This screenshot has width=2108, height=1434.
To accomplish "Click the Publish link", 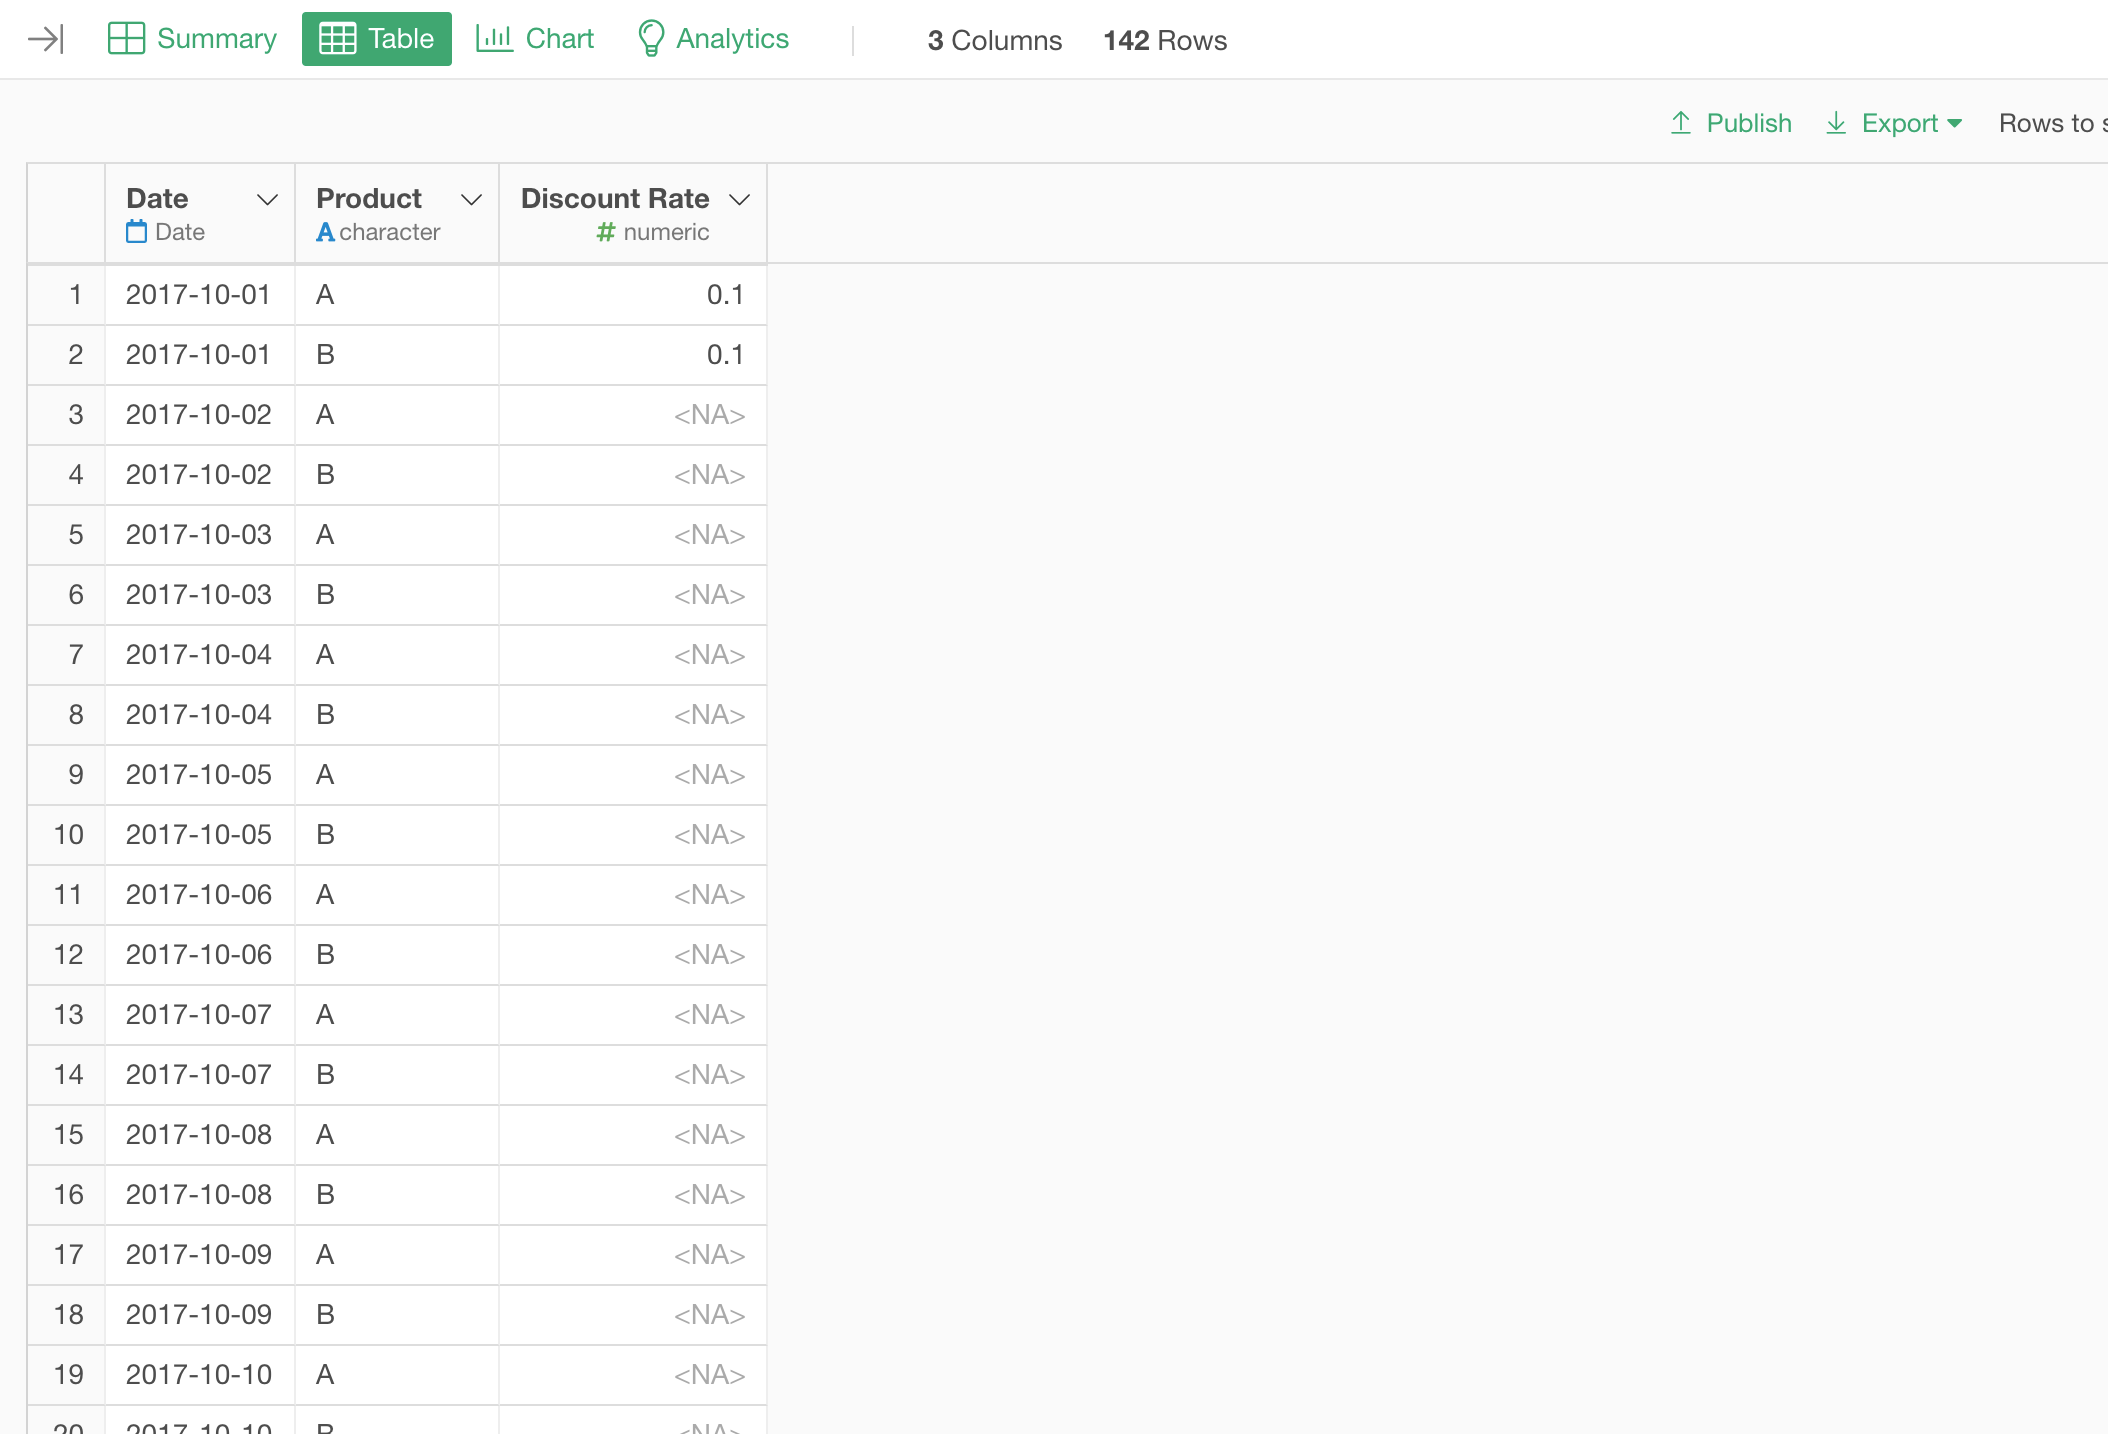I will [1748, 123].
